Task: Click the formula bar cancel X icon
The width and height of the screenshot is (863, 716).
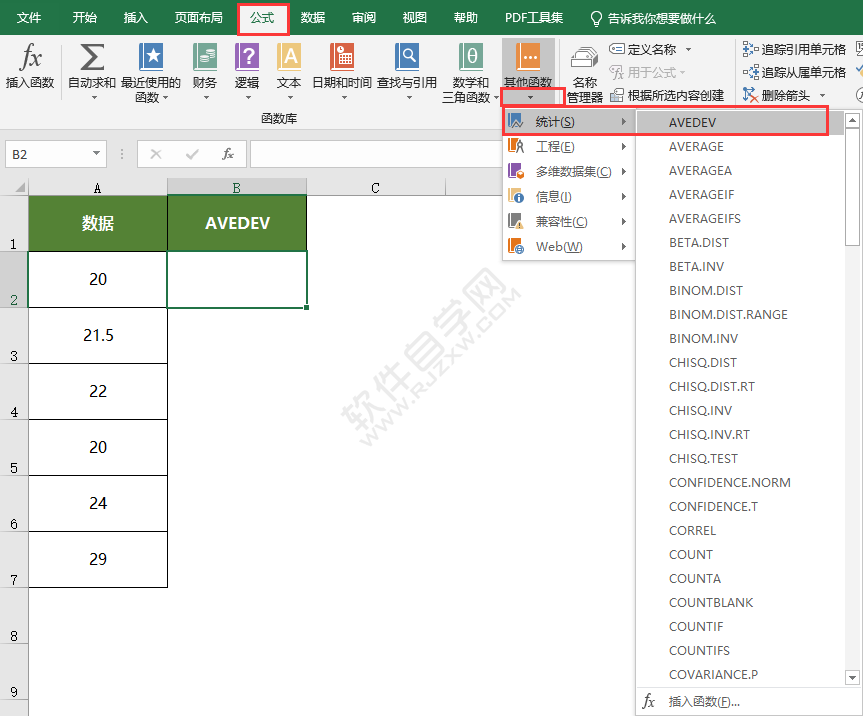Action: 156,154
